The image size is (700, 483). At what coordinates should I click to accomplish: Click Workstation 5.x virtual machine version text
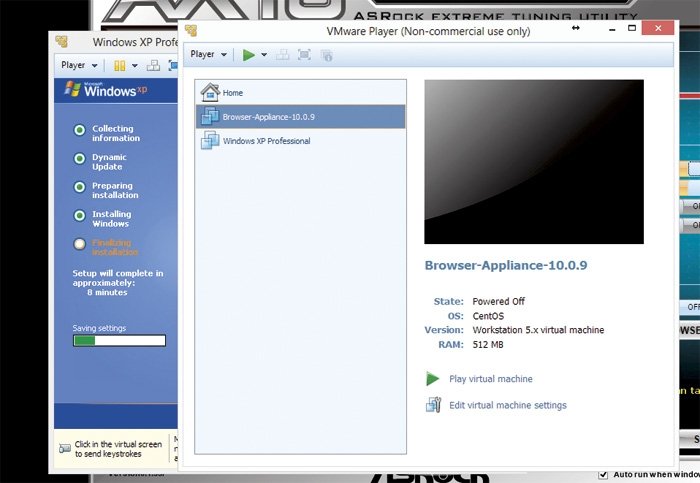click(x=538, y=330)
